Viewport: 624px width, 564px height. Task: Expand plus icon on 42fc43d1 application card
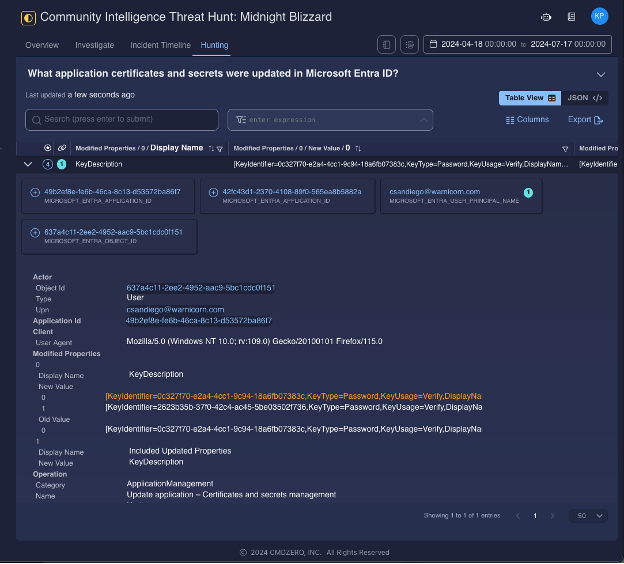213,192
